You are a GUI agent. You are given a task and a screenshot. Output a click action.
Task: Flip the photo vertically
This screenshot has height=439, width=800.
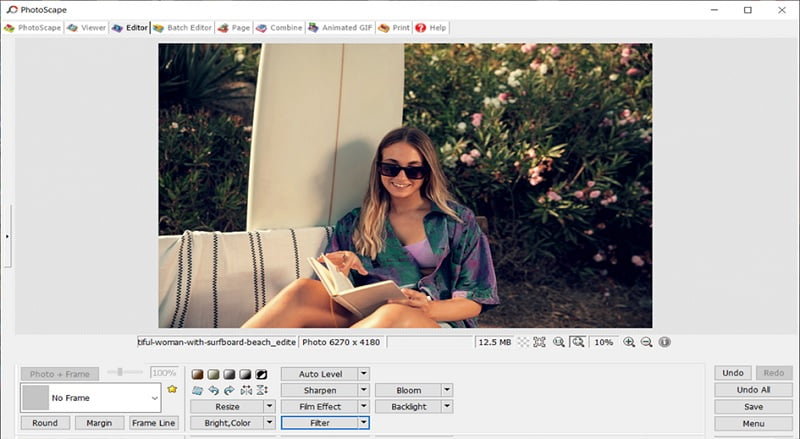[x=262, y=391]
